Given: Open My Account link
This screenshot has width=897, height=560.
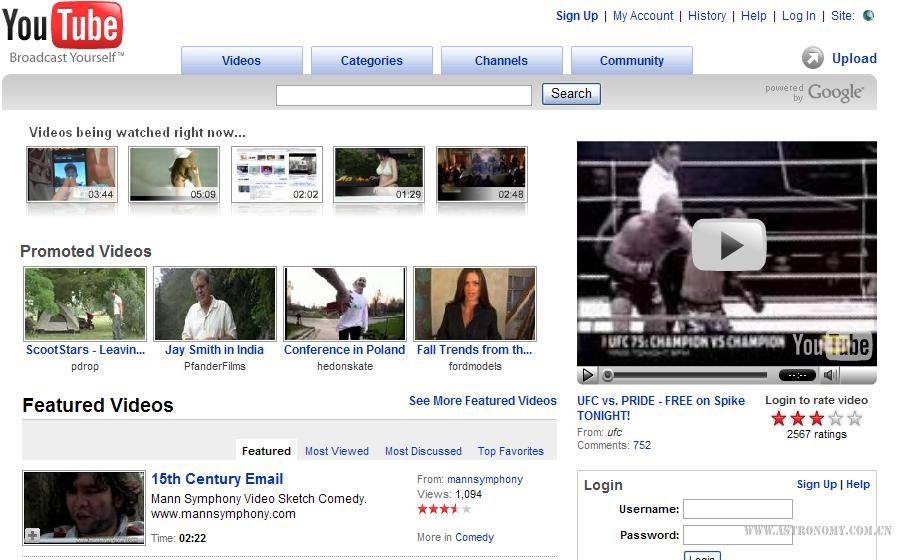Looking at the screenshot, I should (643, 16).
